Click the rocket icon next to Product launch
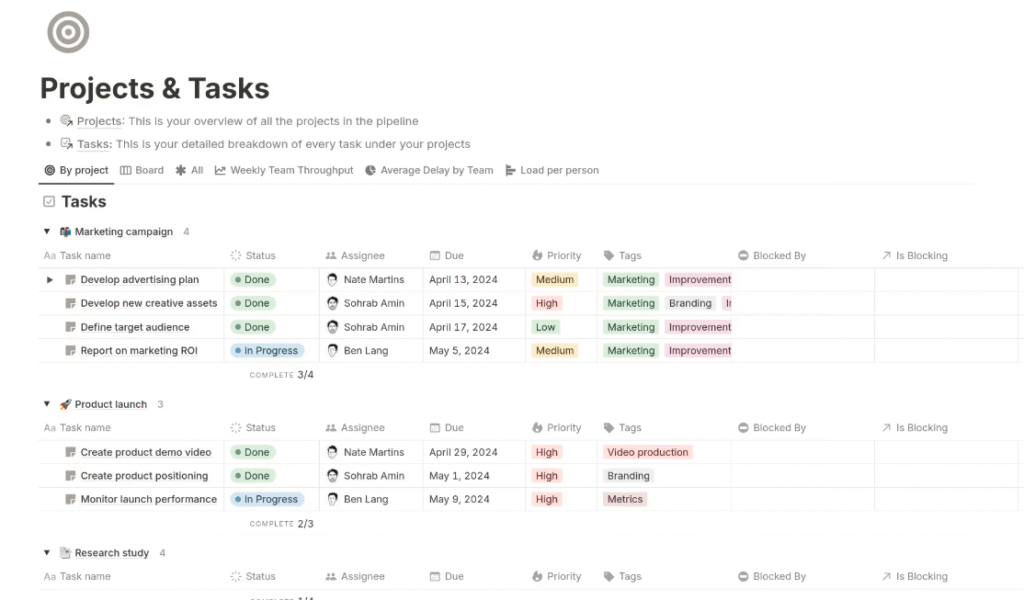Image resolution: width=1024 pixels, height=600 pixels. (65, 405)
